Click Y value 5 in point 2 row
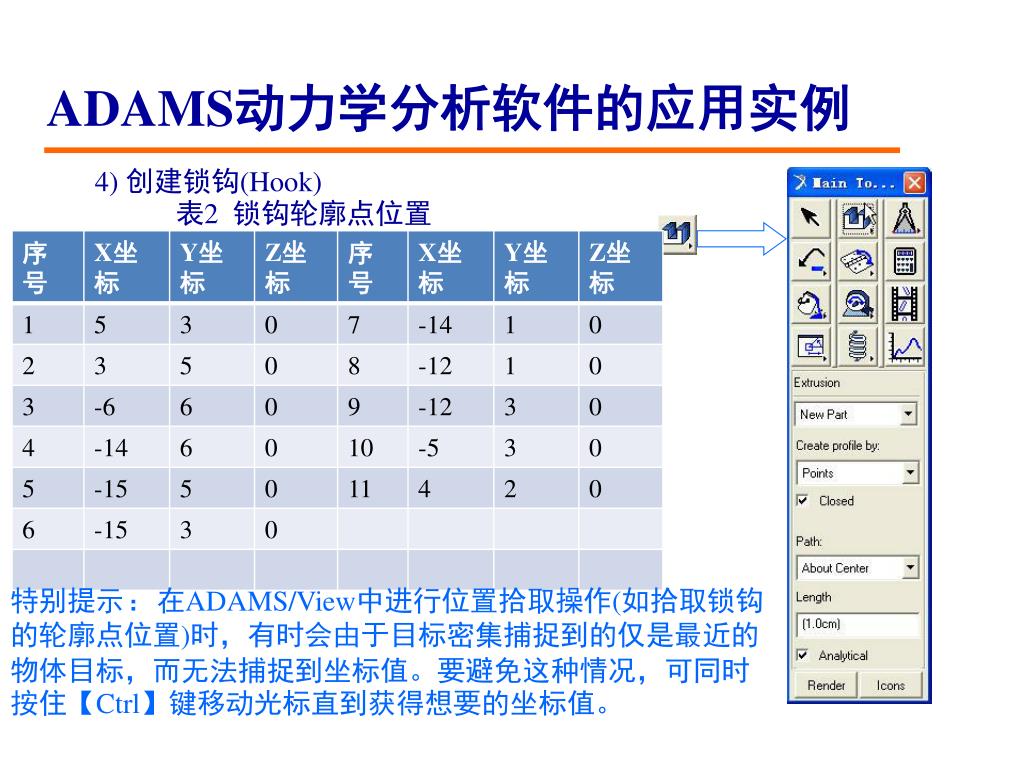Viewport: 1024px width, 768px height. point(186,366)
